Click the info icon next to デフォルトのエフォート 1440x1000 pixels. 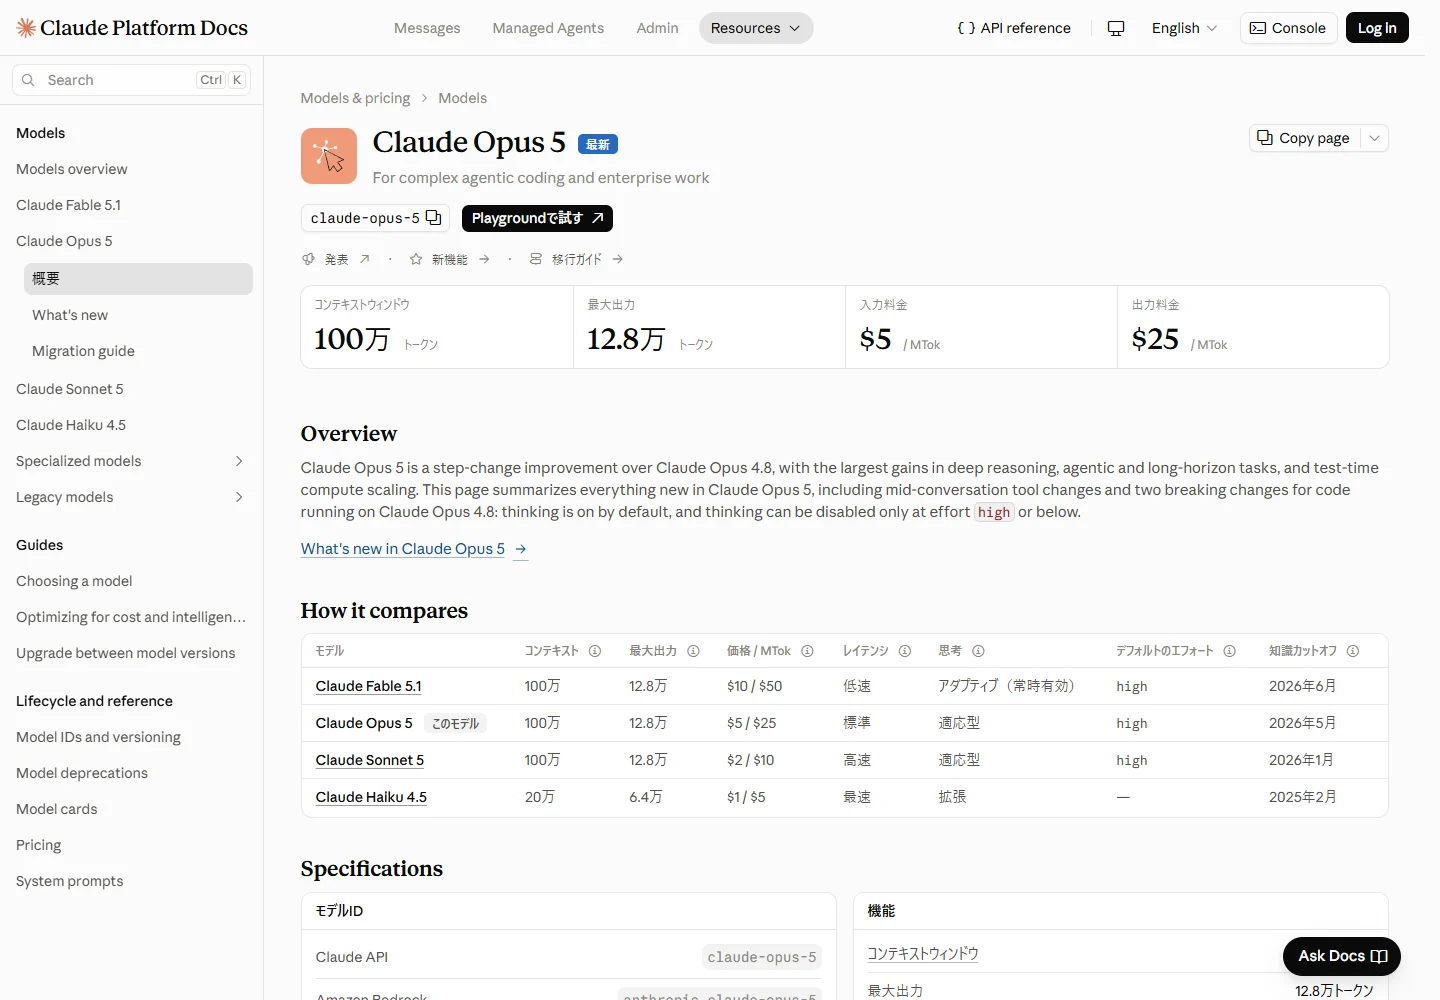click(1230, 651)
